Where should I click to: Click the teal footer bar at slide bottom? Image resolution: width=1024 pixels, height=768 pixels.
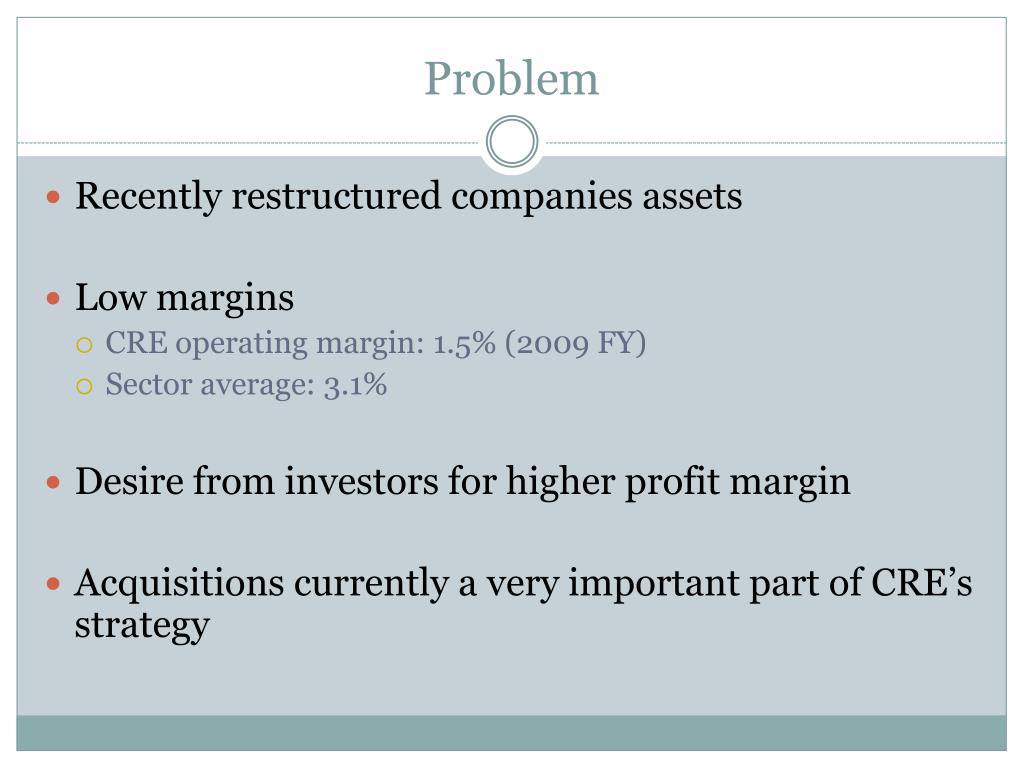point(511,732)
